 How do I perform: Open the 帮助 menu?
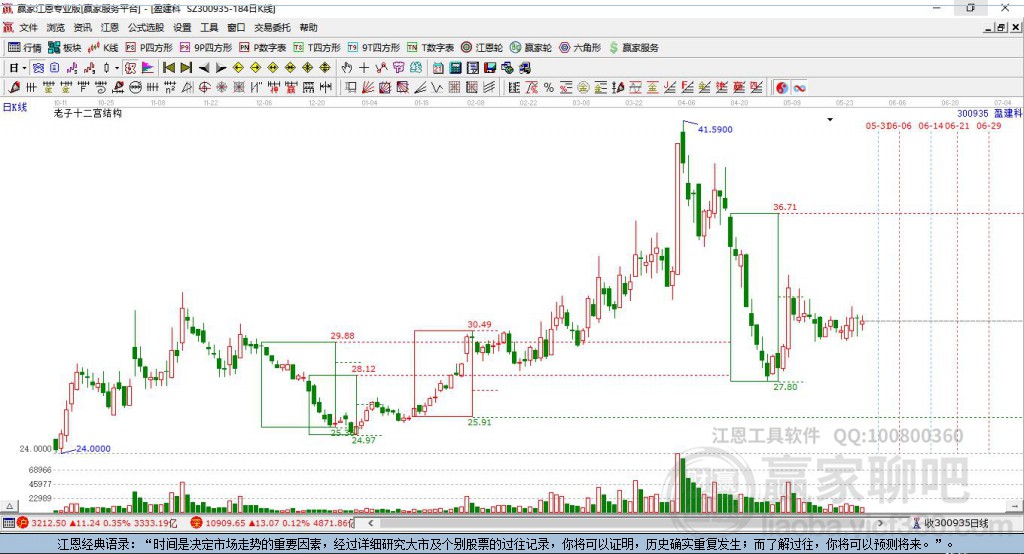click(308, 27)
